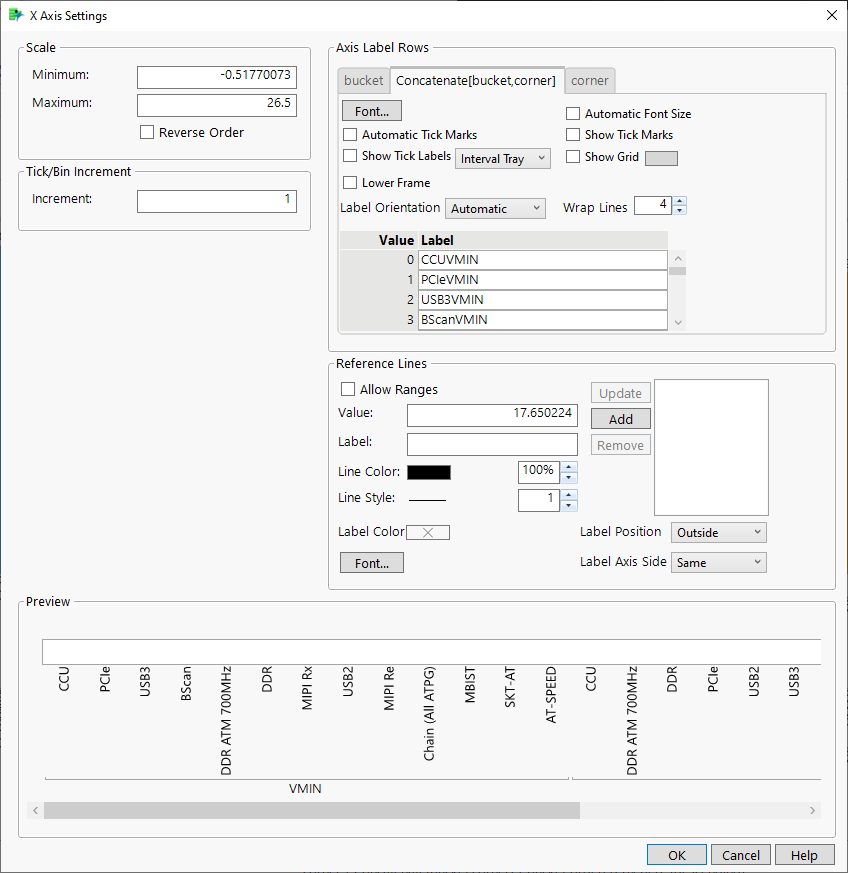Click the JMP icon in title bar
This screenshot has width=848, height=873.
(x=15, y=15)
